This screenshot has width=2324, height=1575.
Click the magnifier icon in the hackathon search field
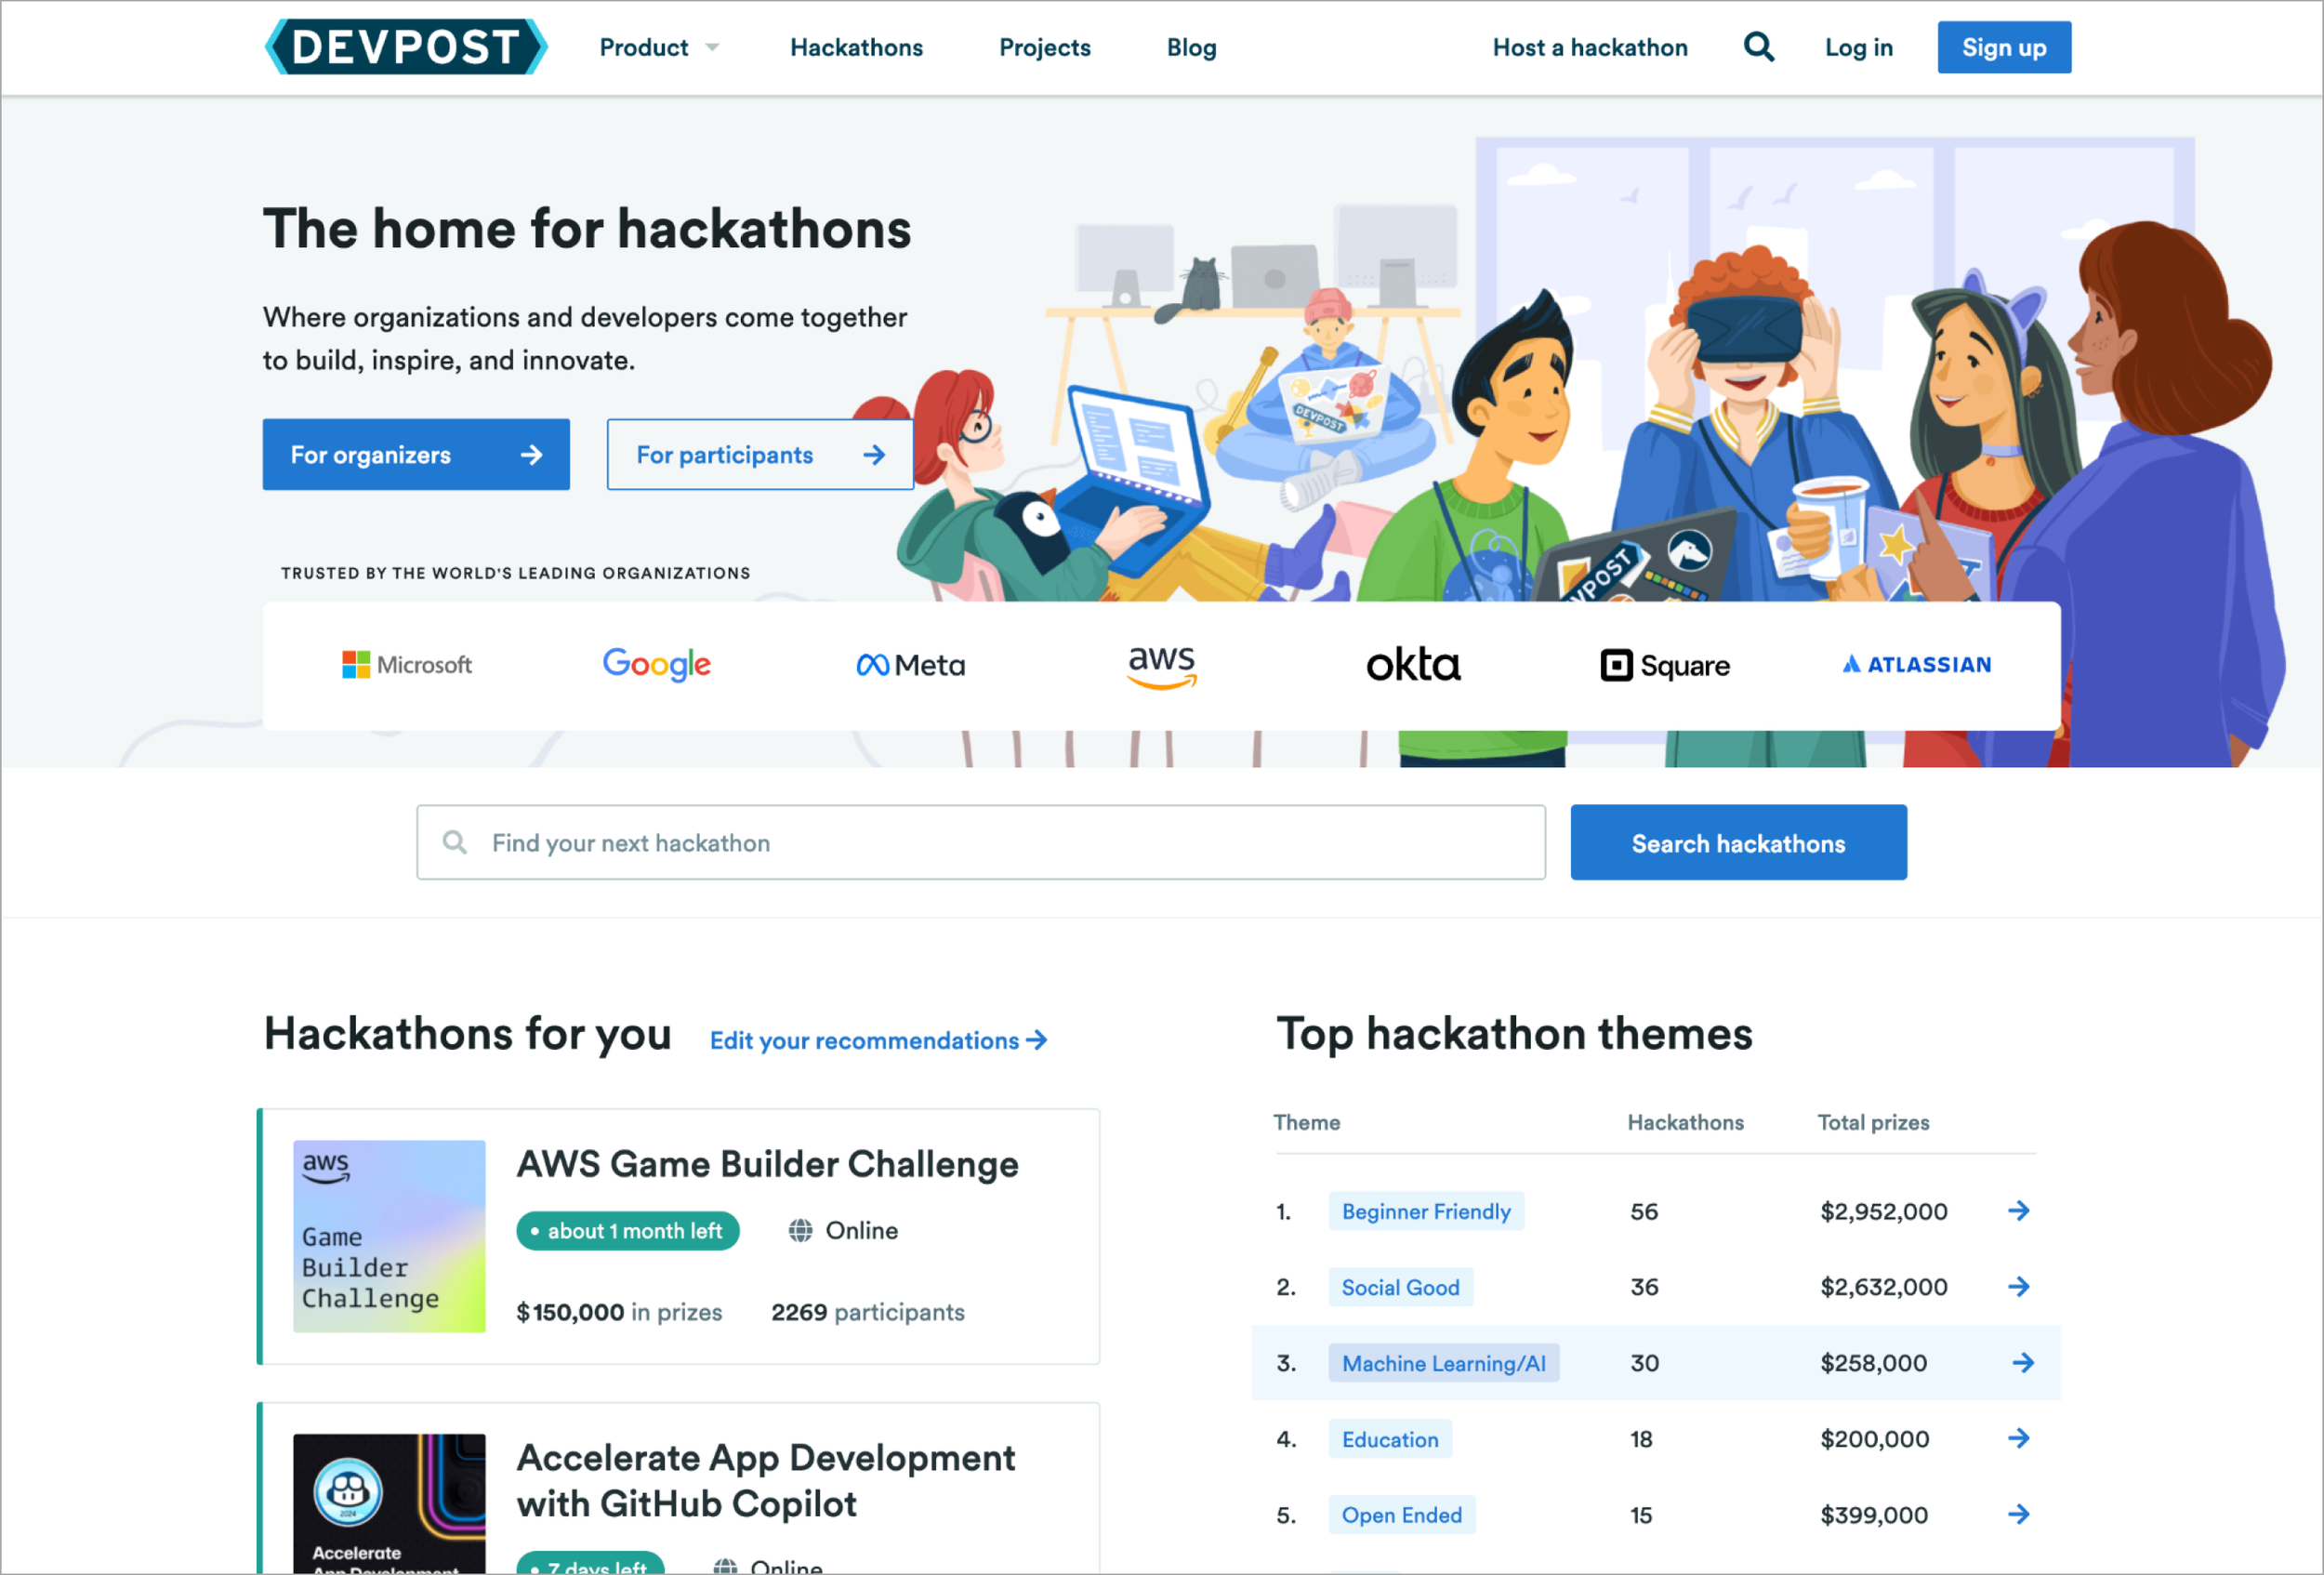pos(455,842)
